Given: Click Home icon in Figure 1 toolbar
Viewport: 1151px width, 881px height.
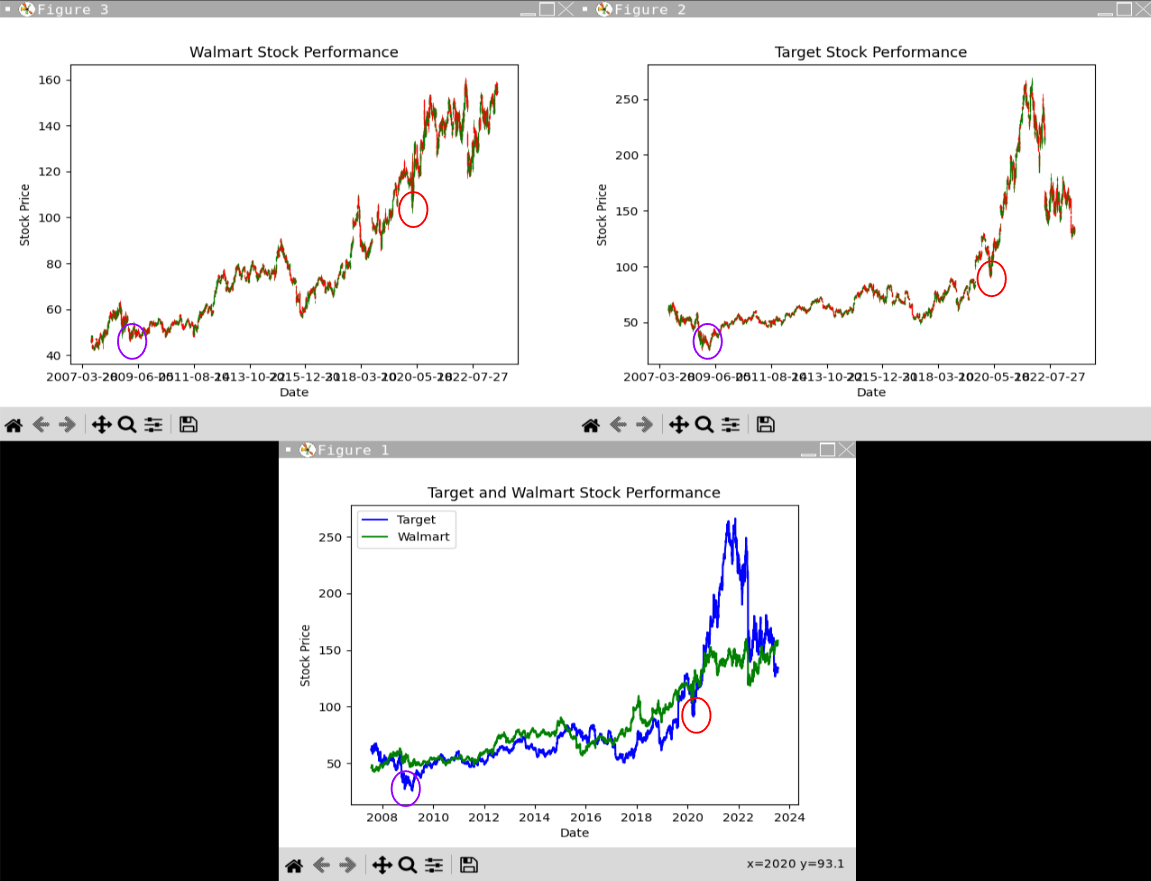Looking at the screenshot, I should tap(294, 865).
